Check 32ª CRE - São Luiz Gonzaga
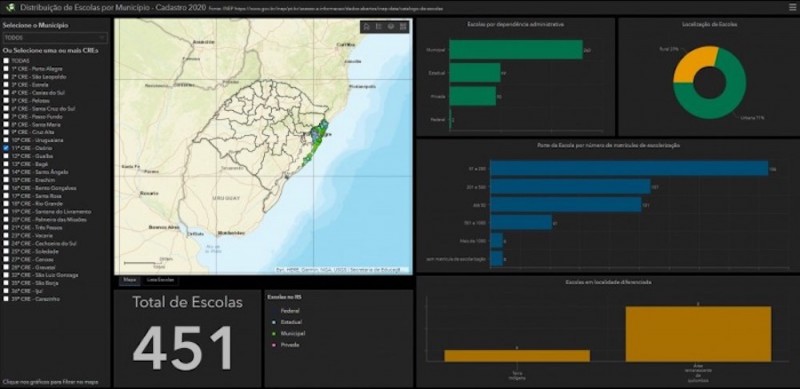This screenshot has width=800, height=389. 6,275
